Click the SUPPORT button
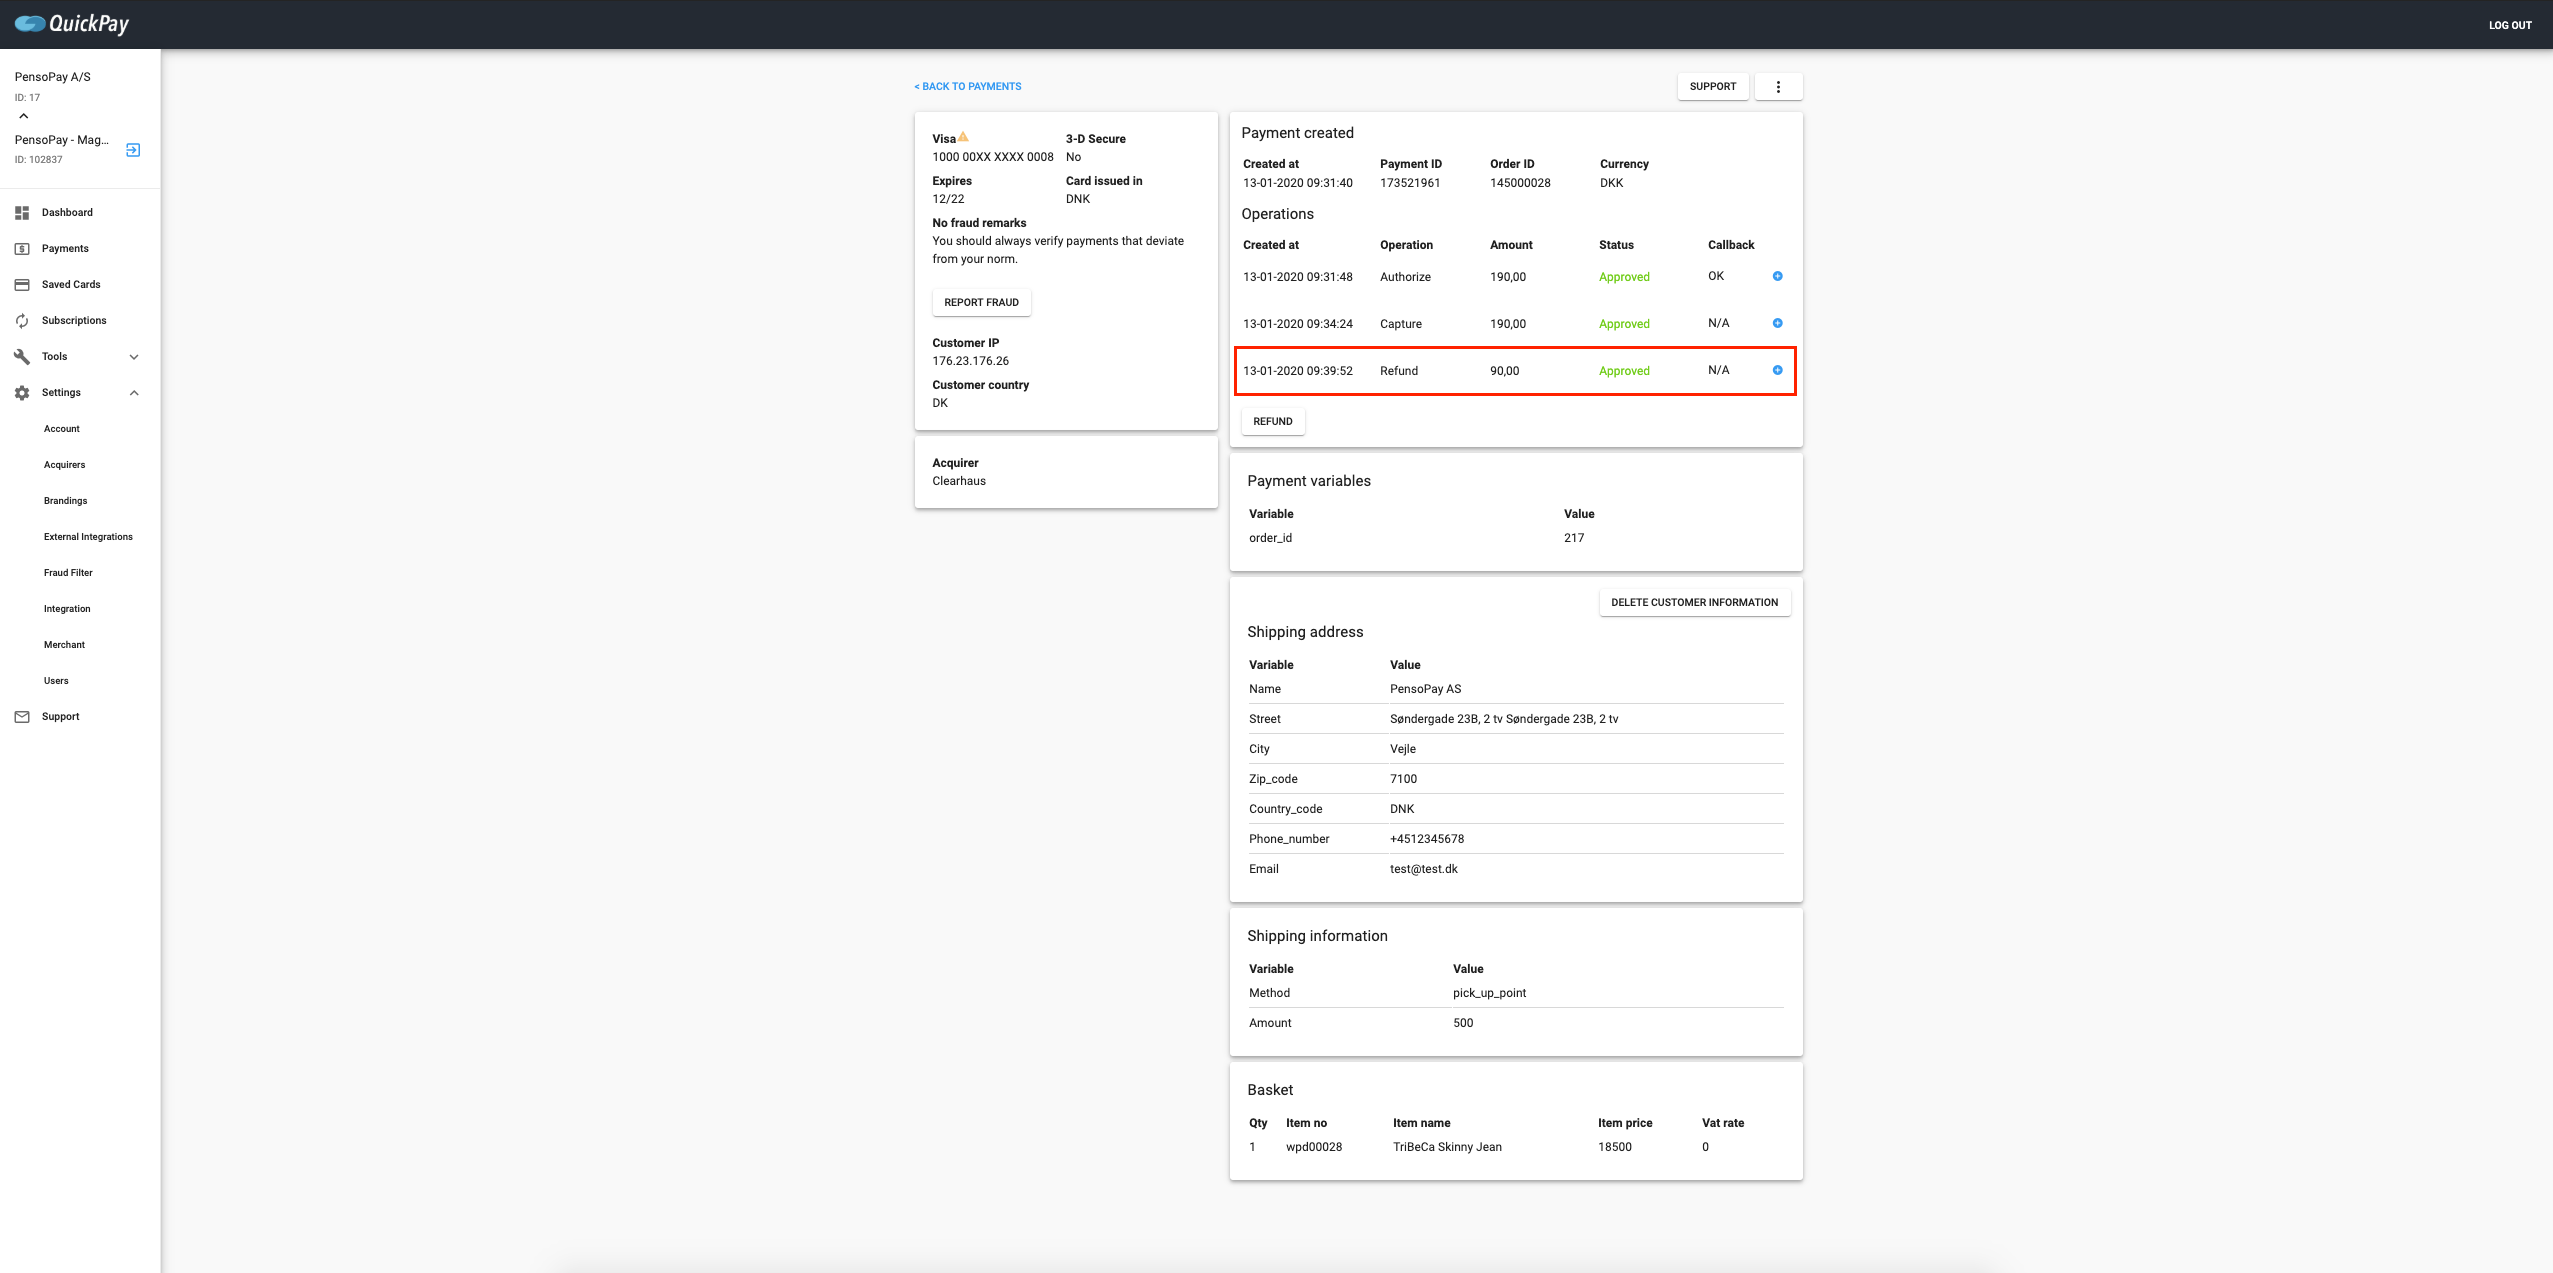This screenshot has height=1273, width=2553. tap(1713, 87)
